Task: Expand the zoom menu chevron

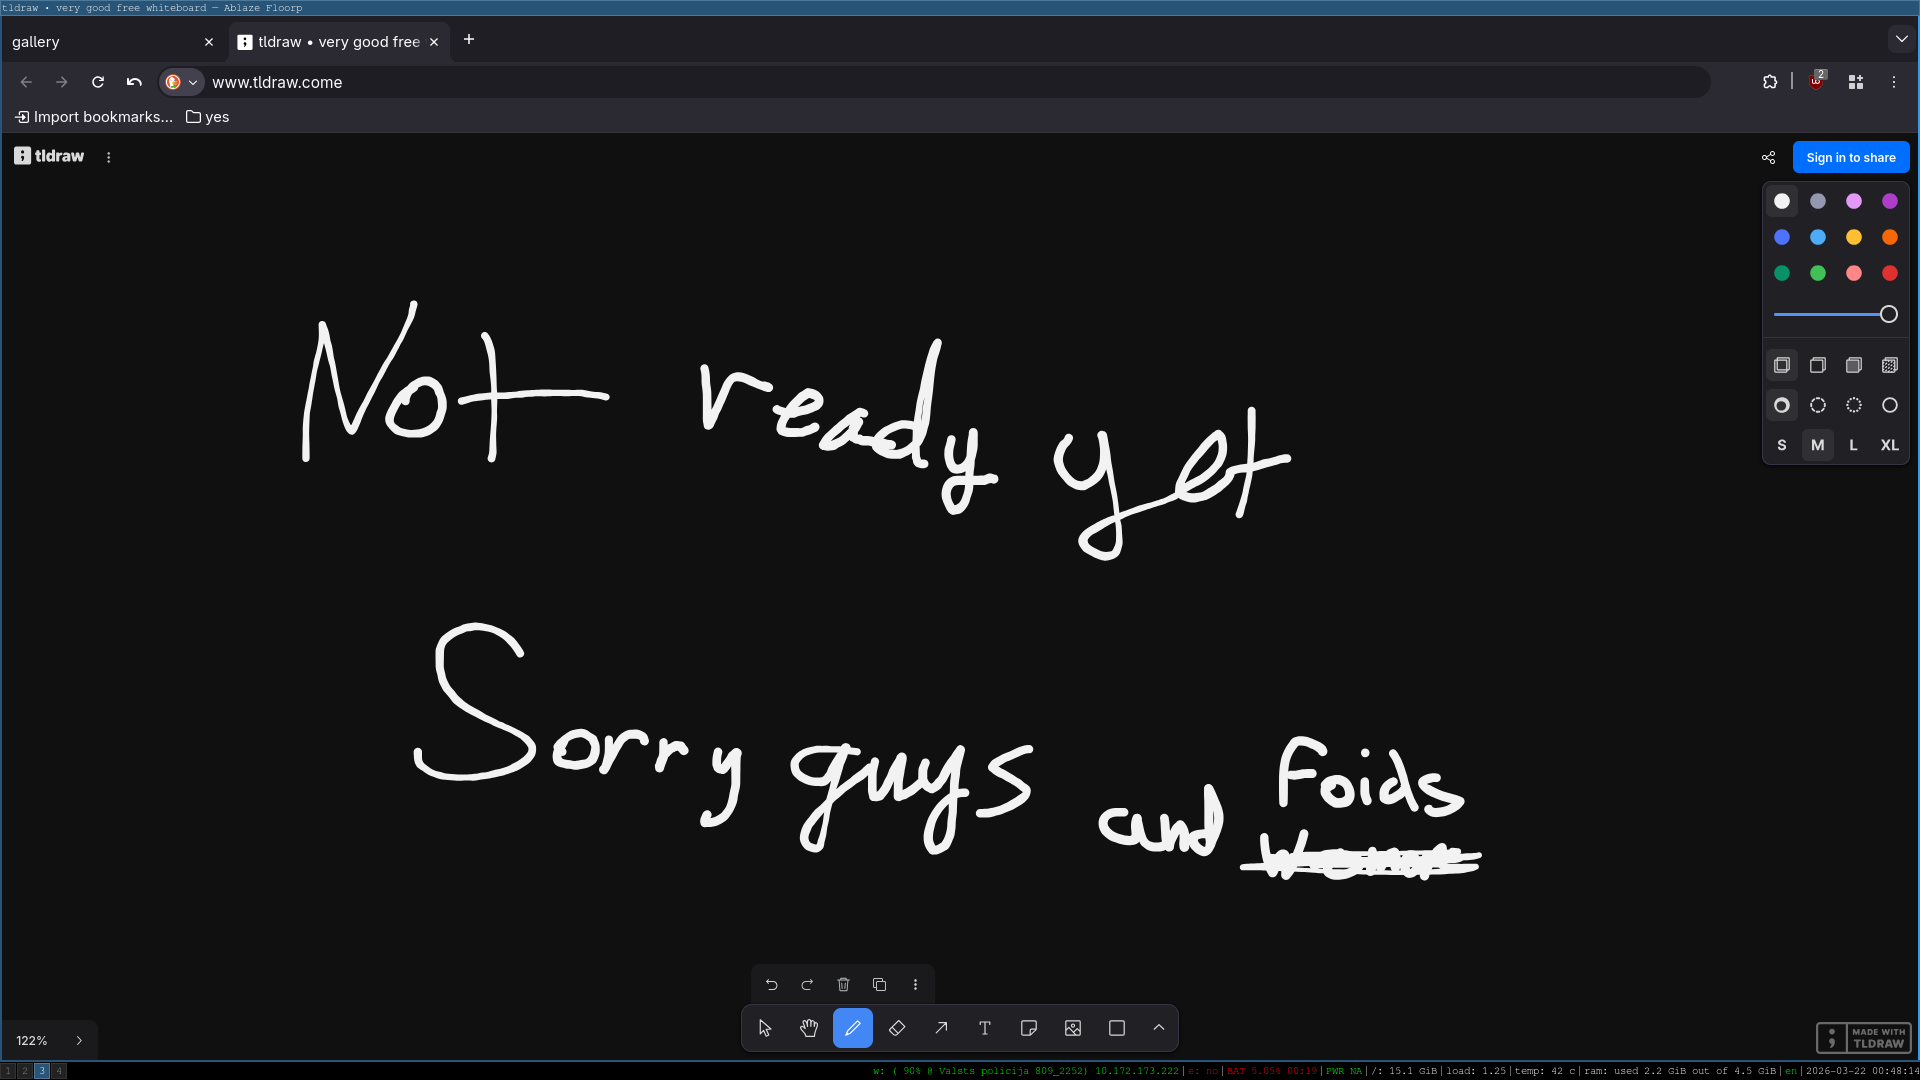Action: tap(79, 1041)
